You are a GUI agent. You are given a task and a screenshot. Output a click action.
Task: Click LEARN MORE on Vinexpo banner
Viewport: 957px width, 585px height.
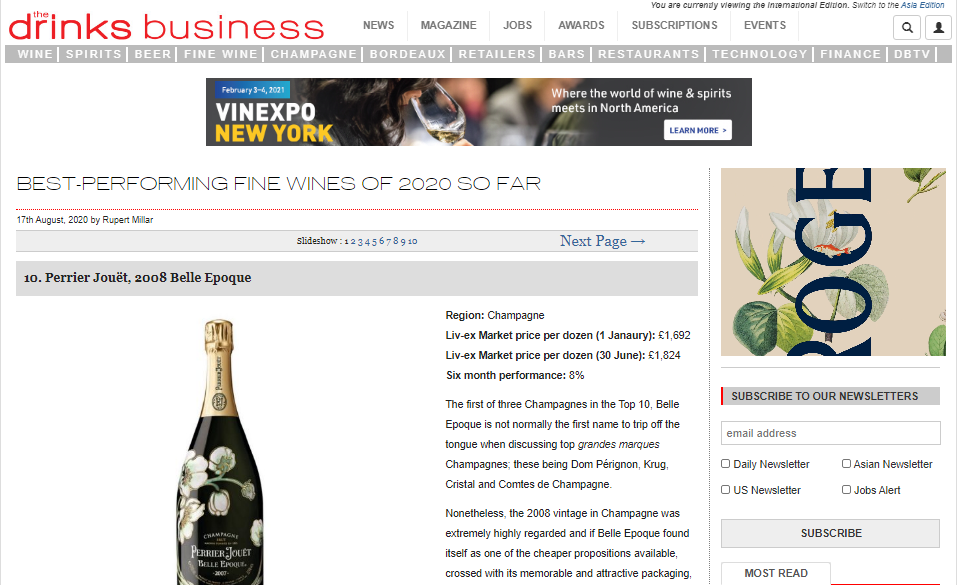pos(698,130)
